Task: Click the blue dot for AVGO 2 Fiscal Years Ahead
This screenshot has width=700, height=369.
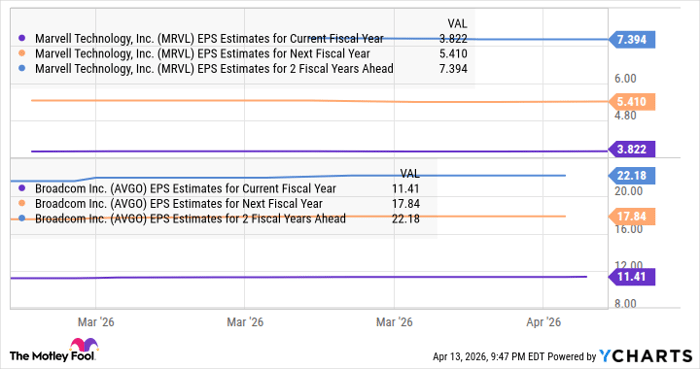Action: tap(22, 219)
